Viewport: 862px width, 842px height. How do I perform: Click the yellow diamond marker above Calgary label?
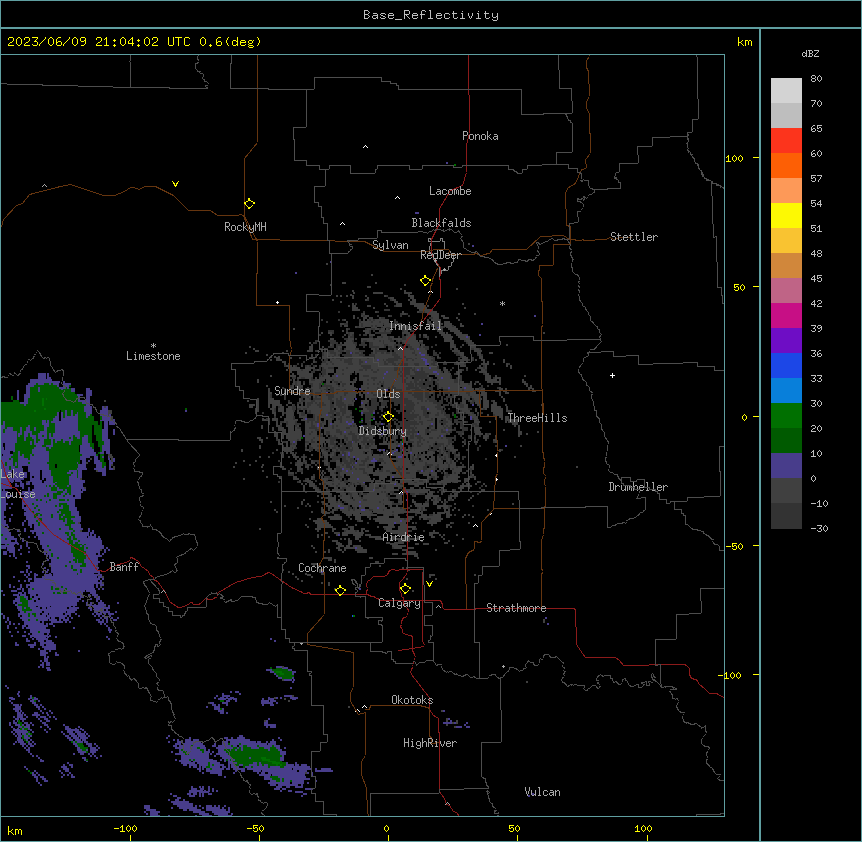coord(405,589)
